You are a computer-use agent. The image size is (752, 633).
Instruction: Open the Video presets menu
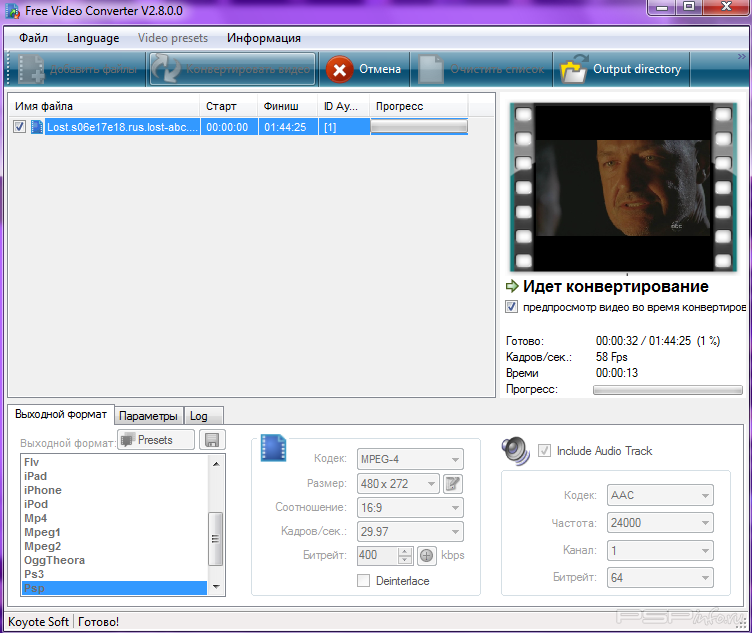(173, 38)
